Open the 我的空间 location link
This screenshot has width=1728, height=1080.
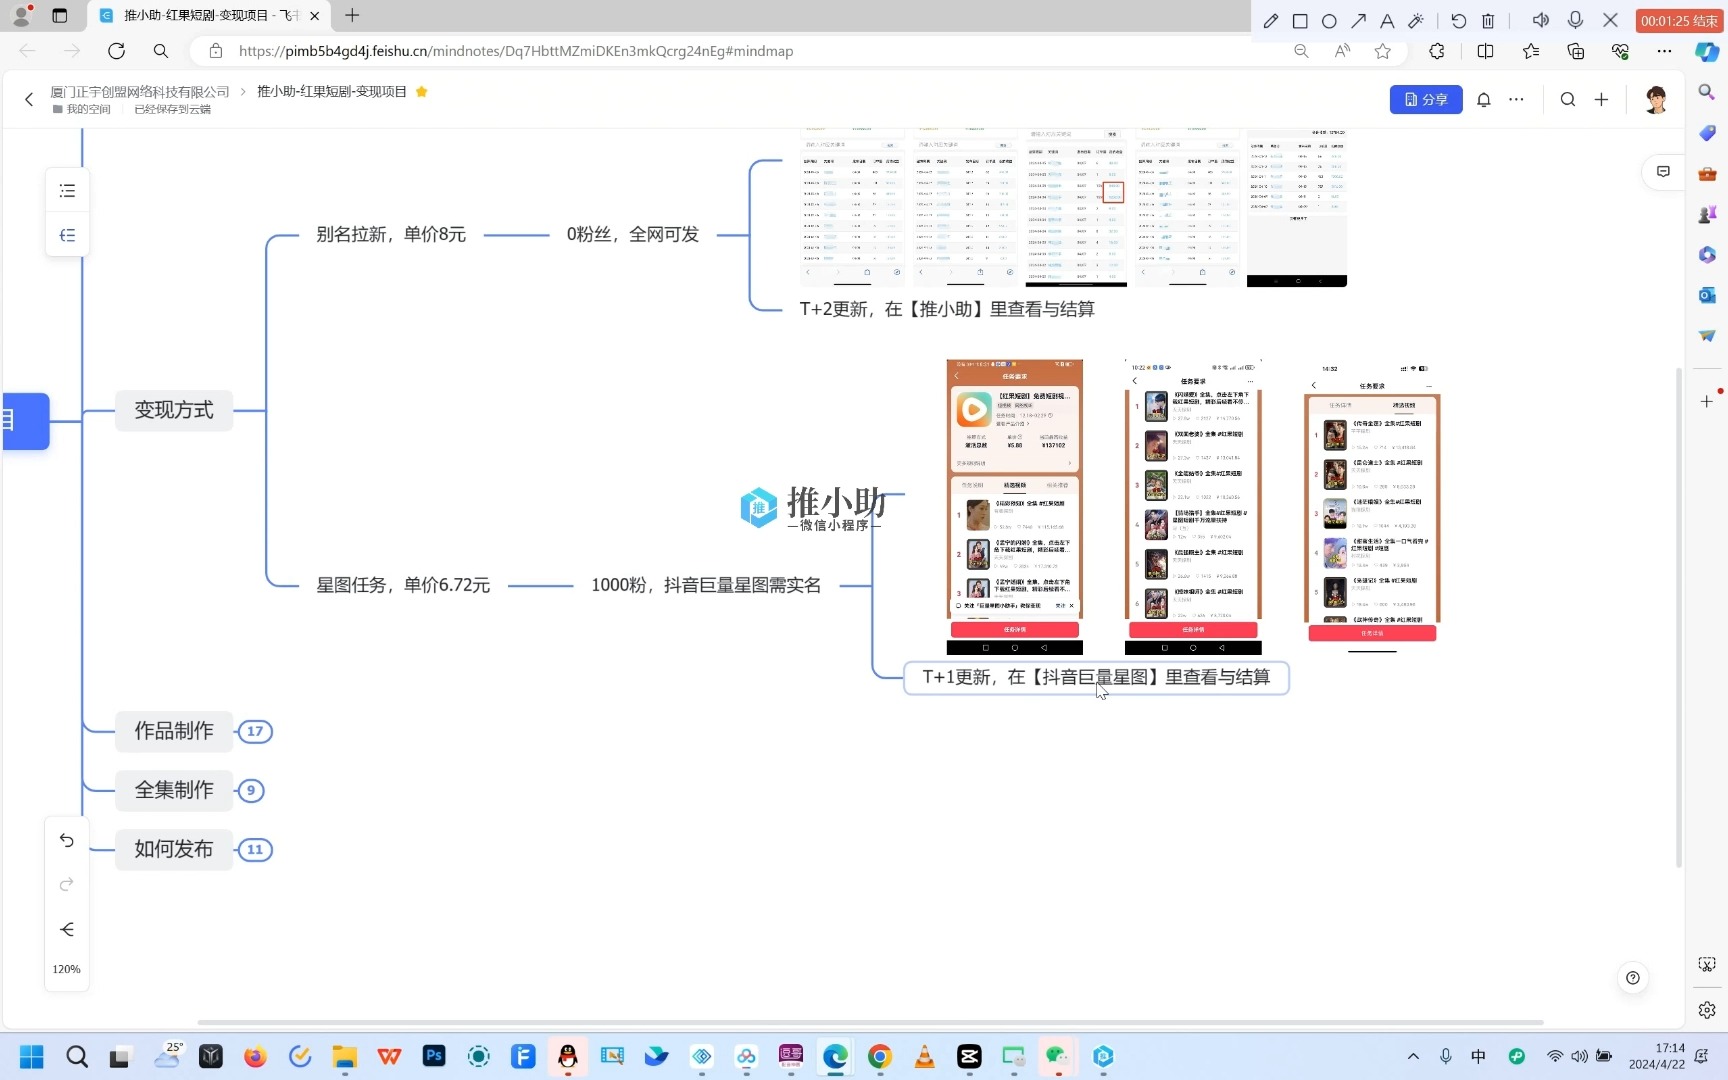(82, 109)
